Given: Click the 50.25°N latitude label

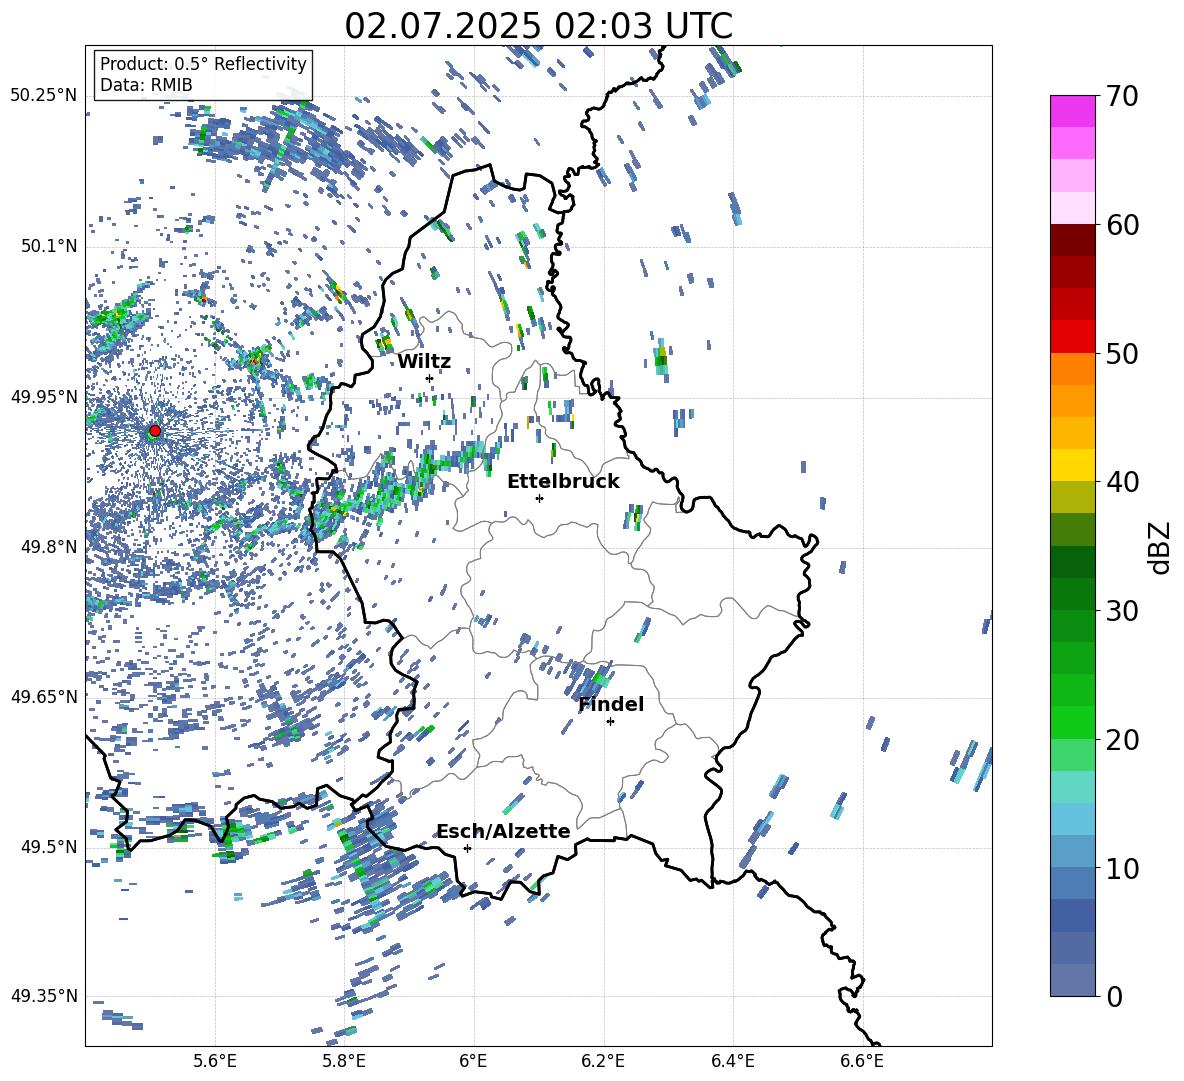Looking at the screenshot, I should [x=44, y=96].
